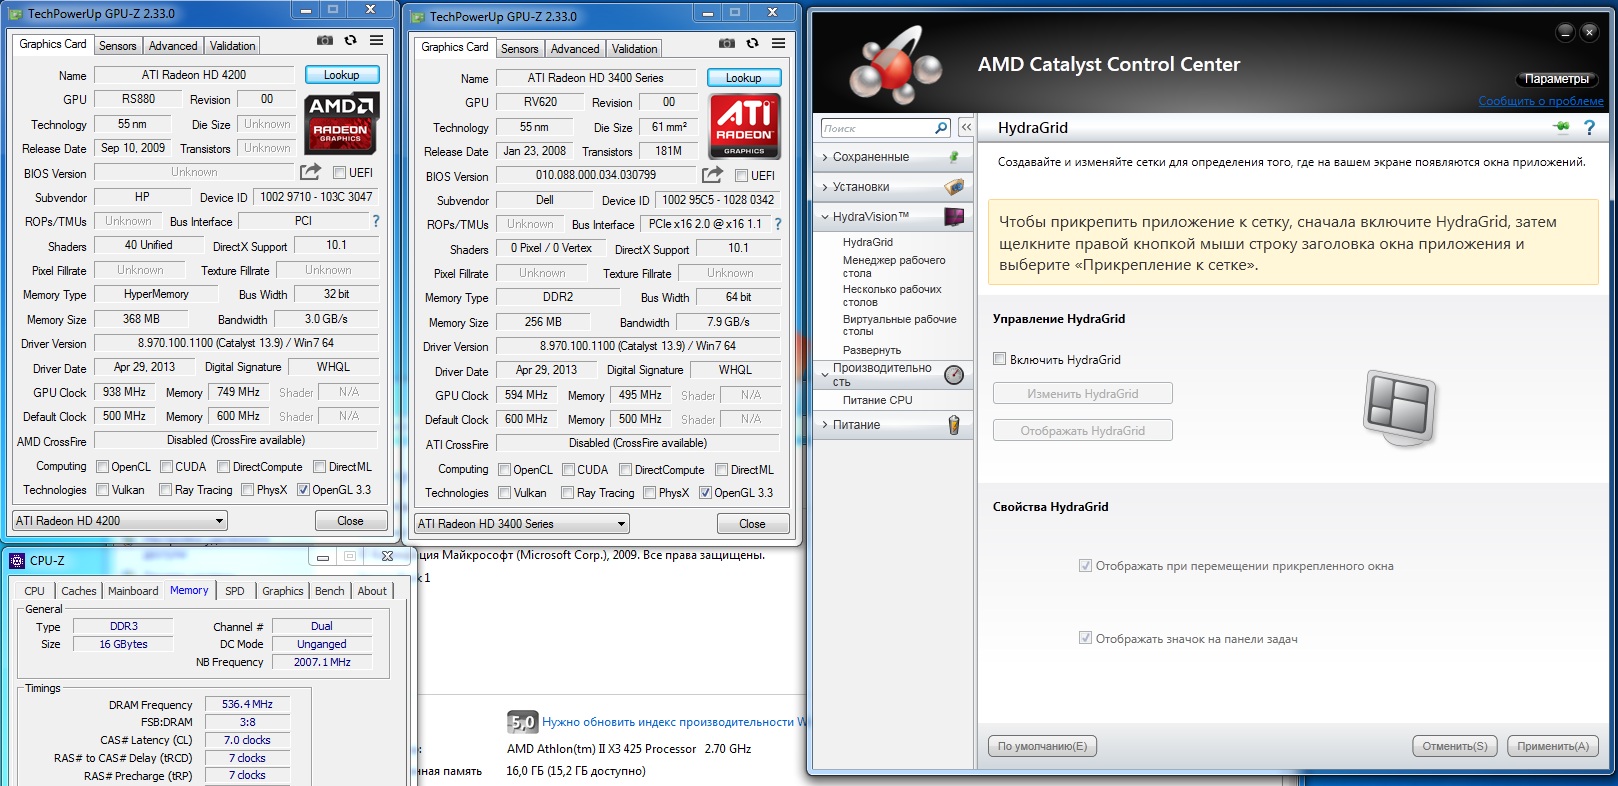
Task: Click Lookup in the HD 4200 GPU-Z window
Action: (341, 75)
